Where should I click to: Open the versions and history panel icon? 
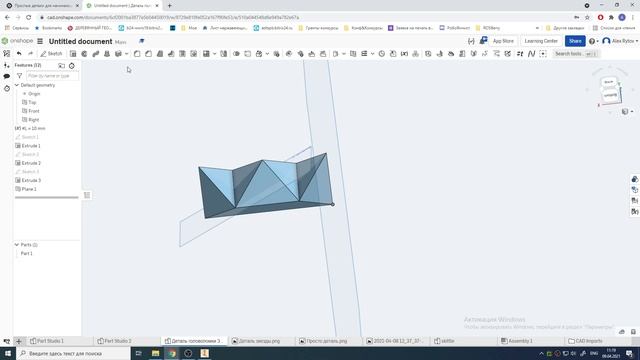click(7, 88)
